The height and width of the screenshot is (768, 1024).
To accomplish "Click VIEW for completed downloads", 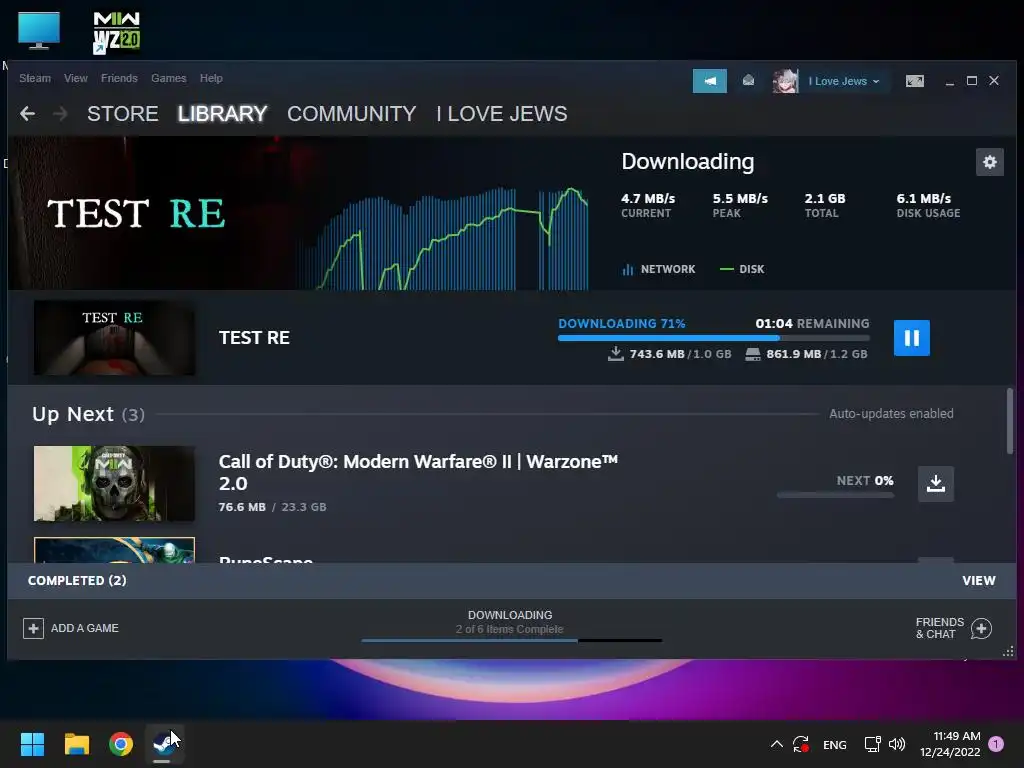I will pyautogui.click(x=978, y=581).
